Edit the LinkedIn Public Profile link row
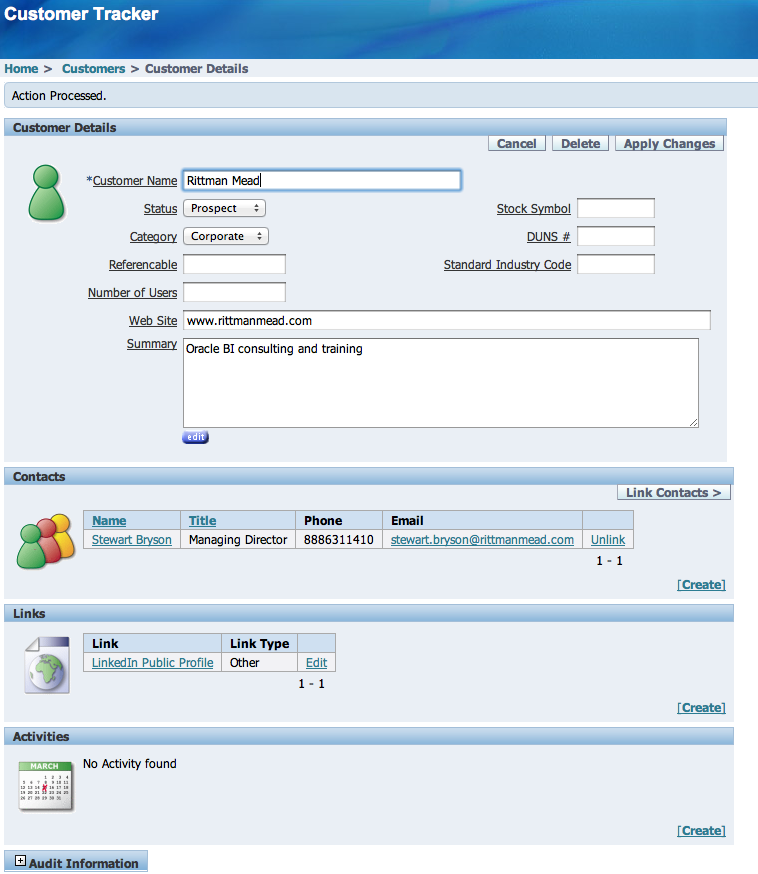Viewport: 758px width, 874px height. [317, 662]
